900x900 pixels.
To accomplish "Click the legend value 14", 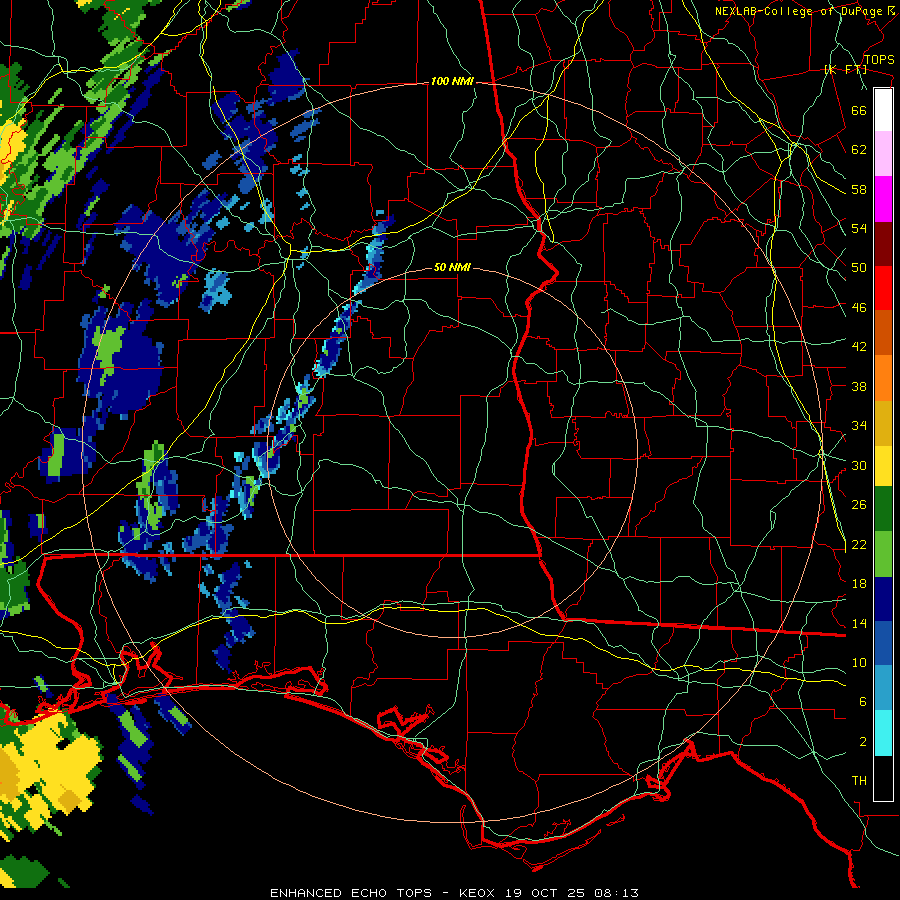I will point(859,623).
